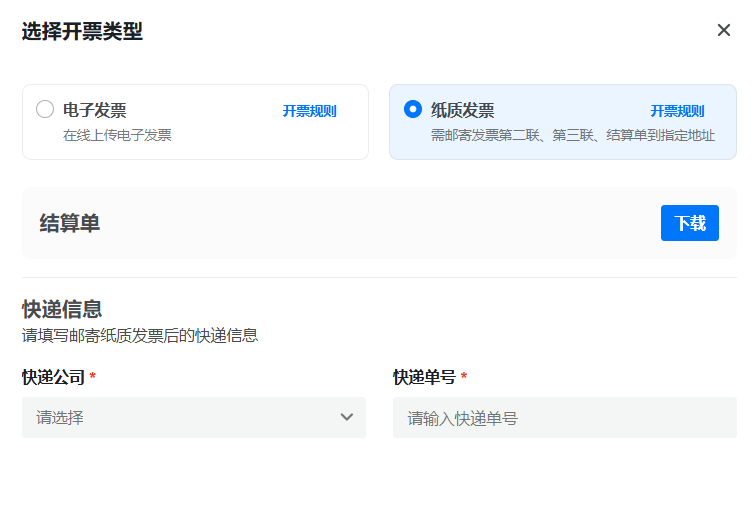Viewport: 755px width, 526px height.
Task: Click the 请填写邮寄纸质发票后的快递信息 hint text
Action: click(140, 336)
